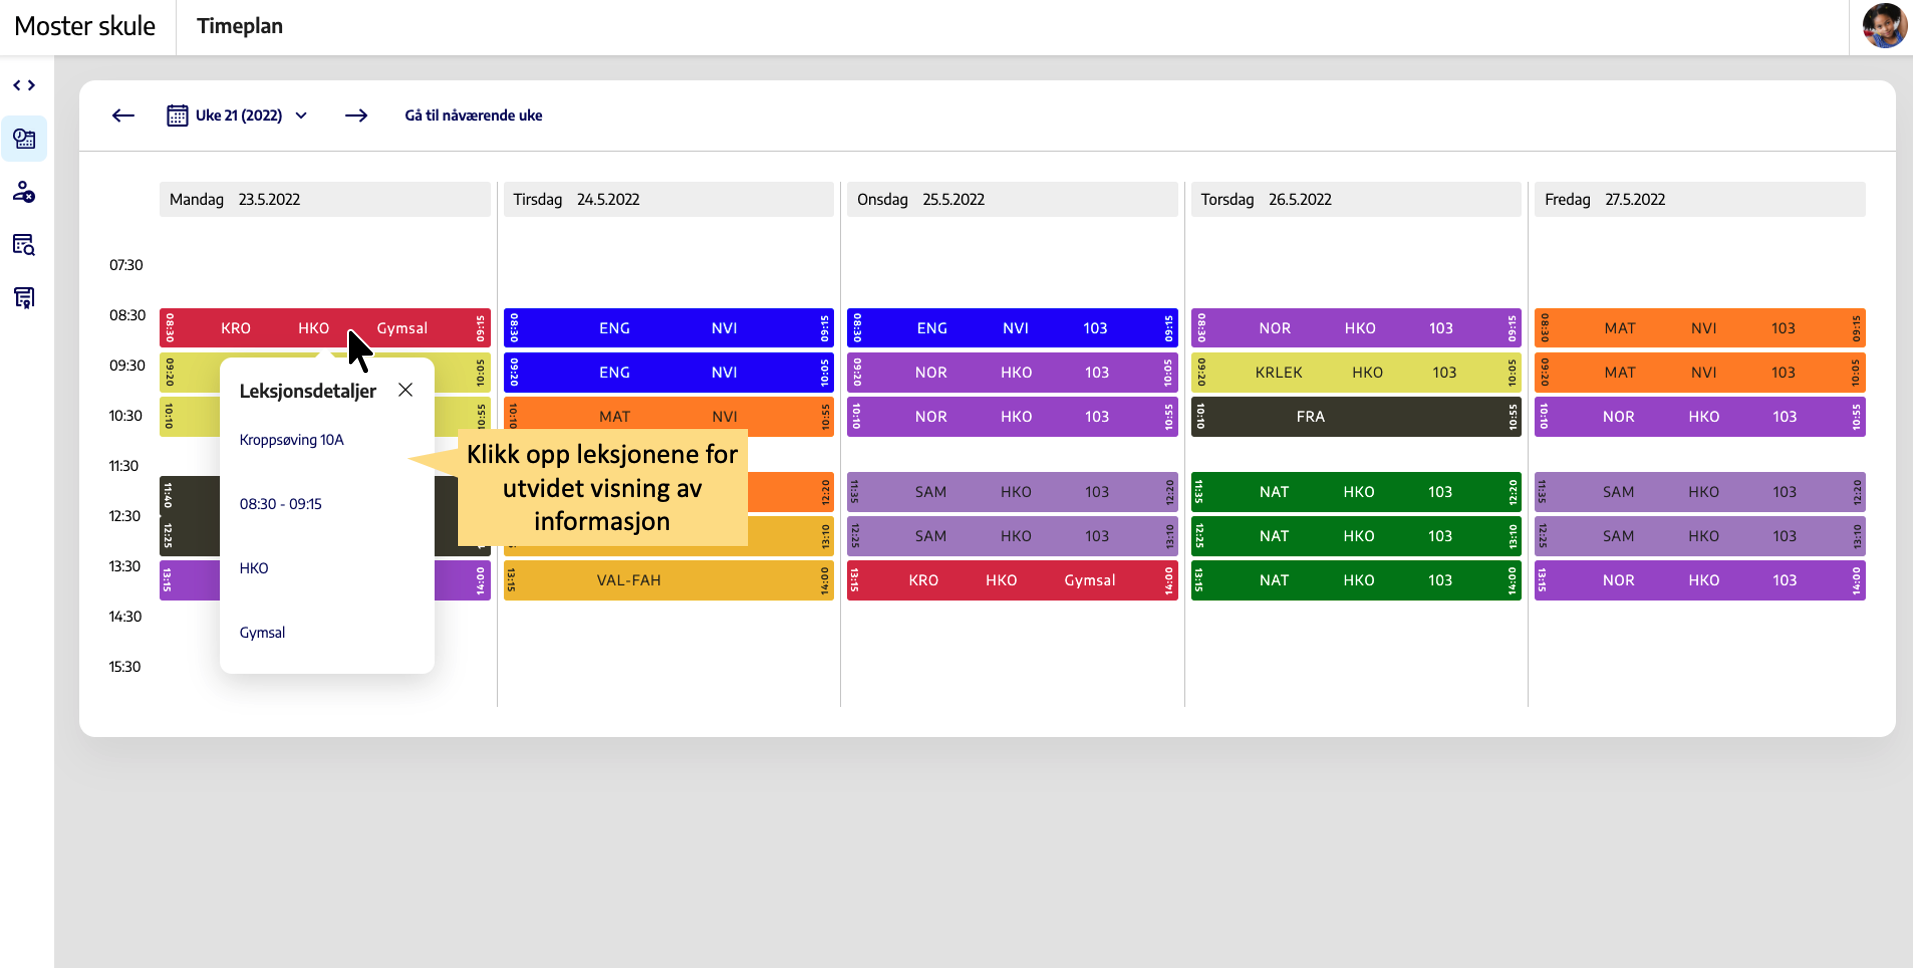Click the Mandag 23.5.2022 day header
The image size is (1913, 968).
[325, 199]
